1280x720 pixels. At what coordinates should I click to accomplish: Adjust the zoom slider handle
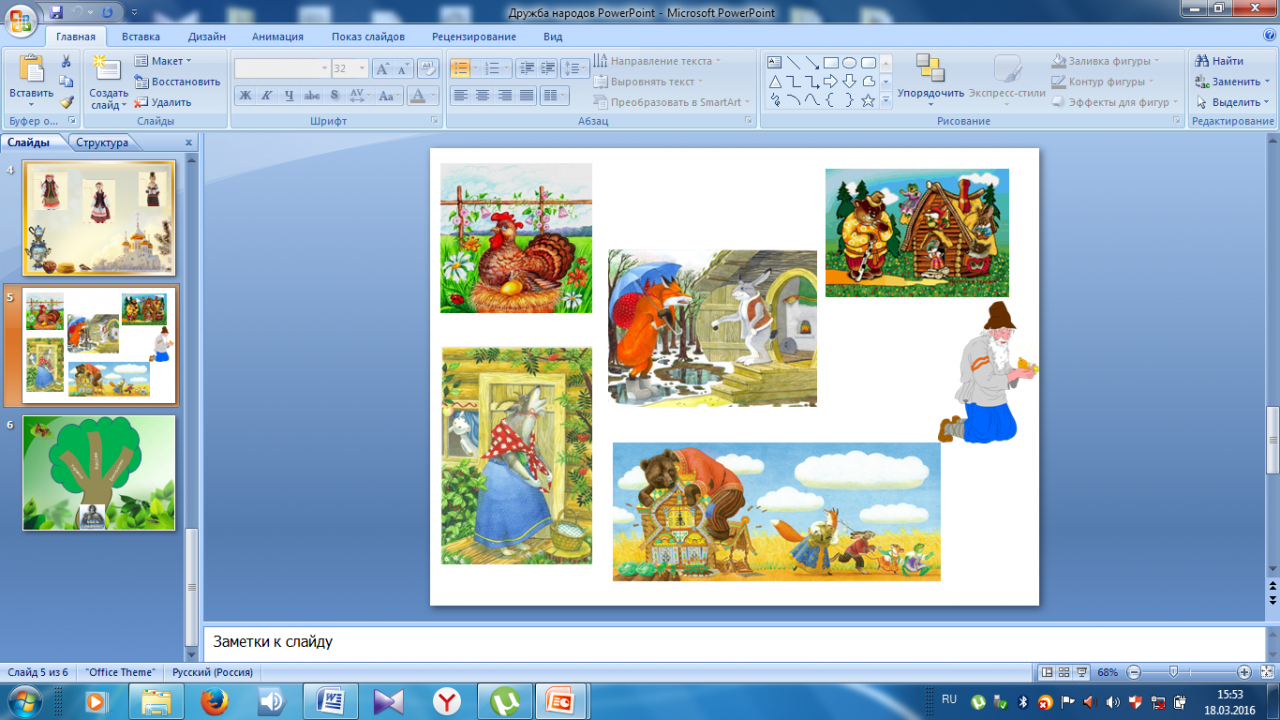tap(1173, 672)
